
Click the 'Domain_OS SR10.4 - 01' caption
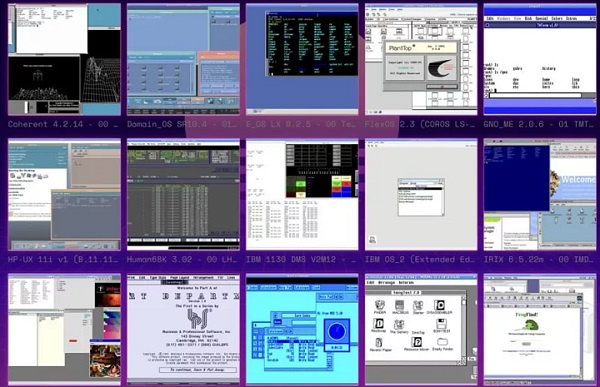click(x=183, y=124)
